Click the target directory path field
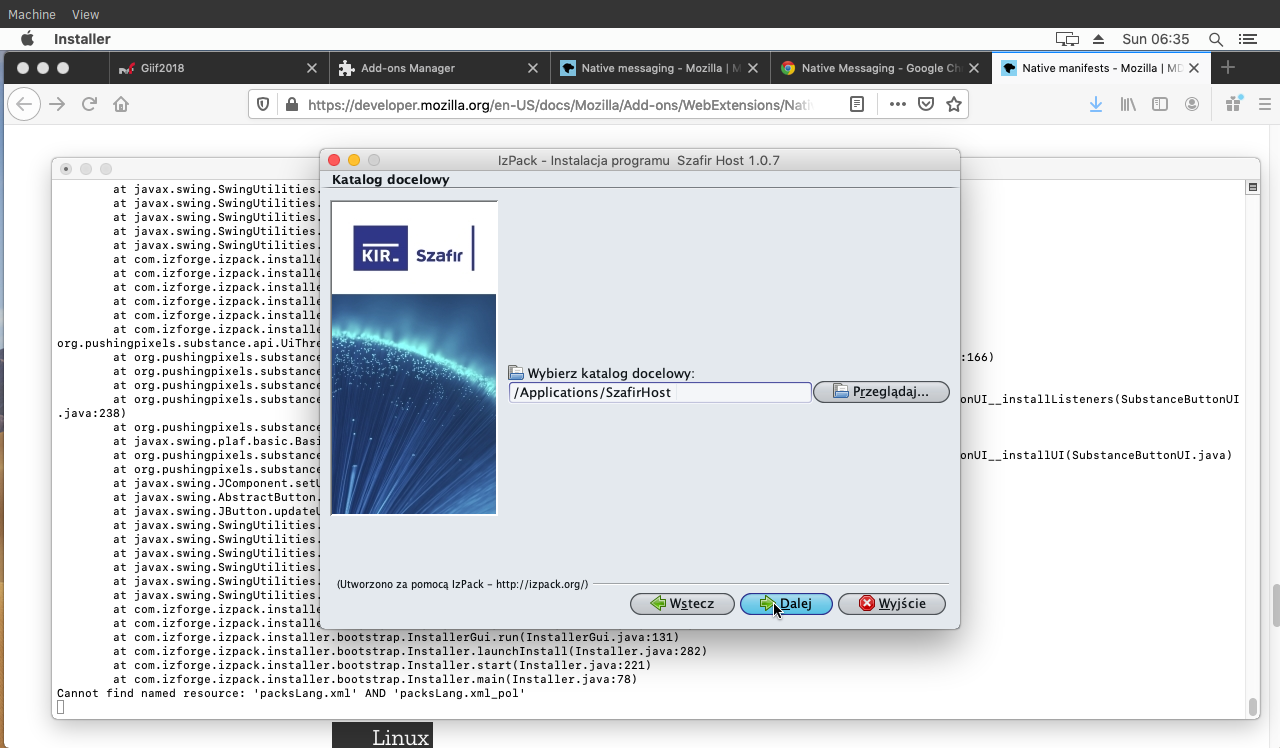Image resolution: width=1280 pixels, height=748 pixels. 659,392
